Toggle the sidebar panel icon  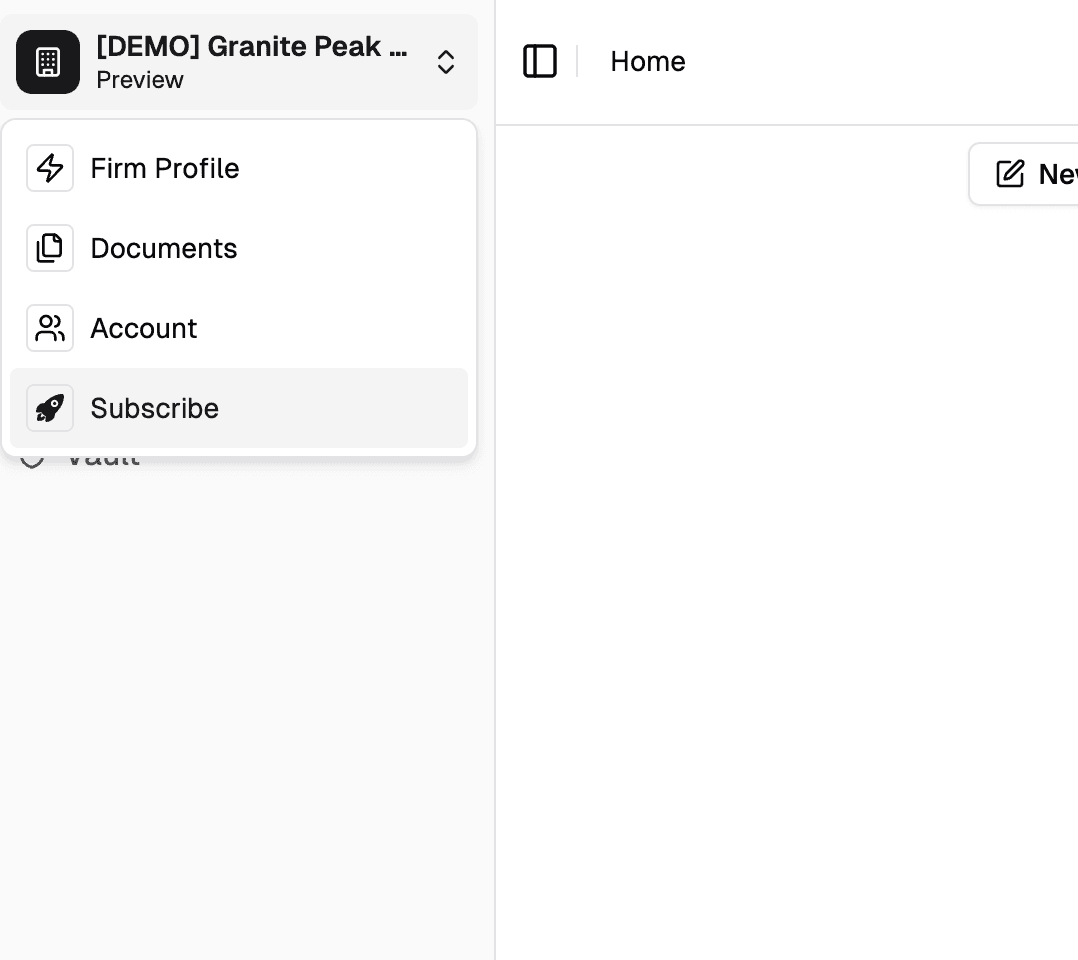point(540,61)
